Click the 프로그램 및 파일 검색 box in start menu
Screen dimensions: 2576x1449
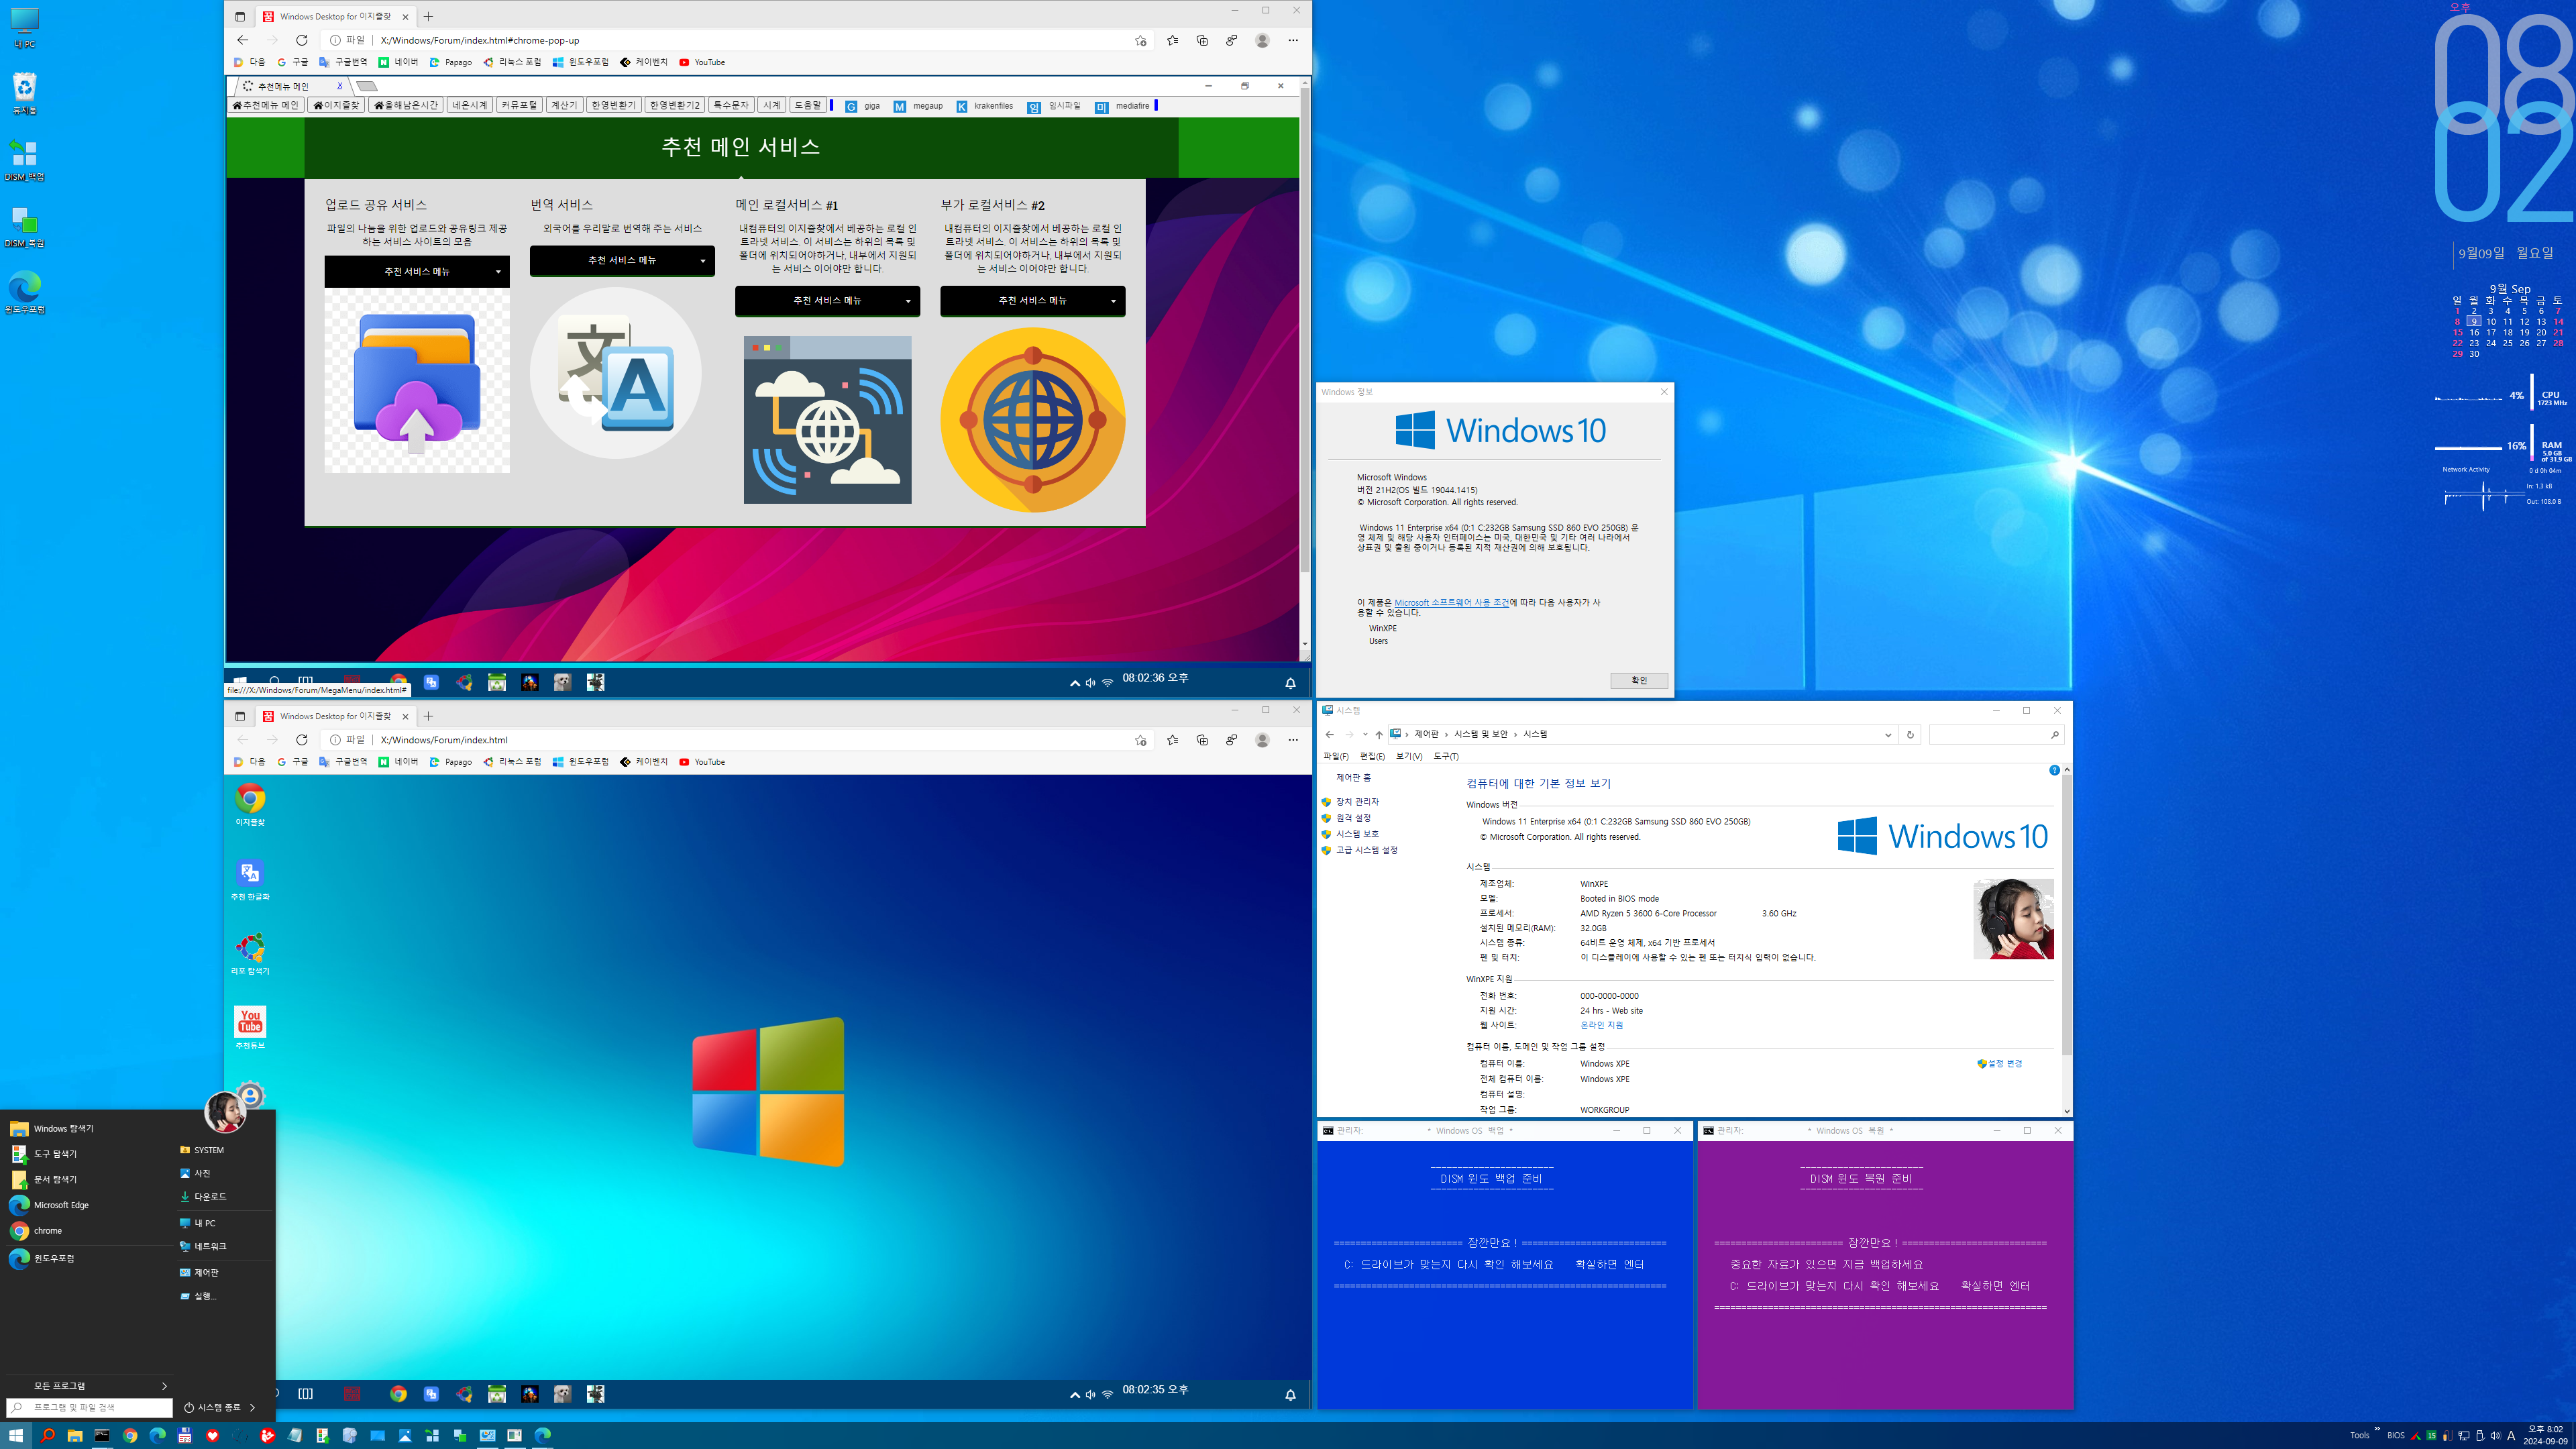click(90, 1407)
